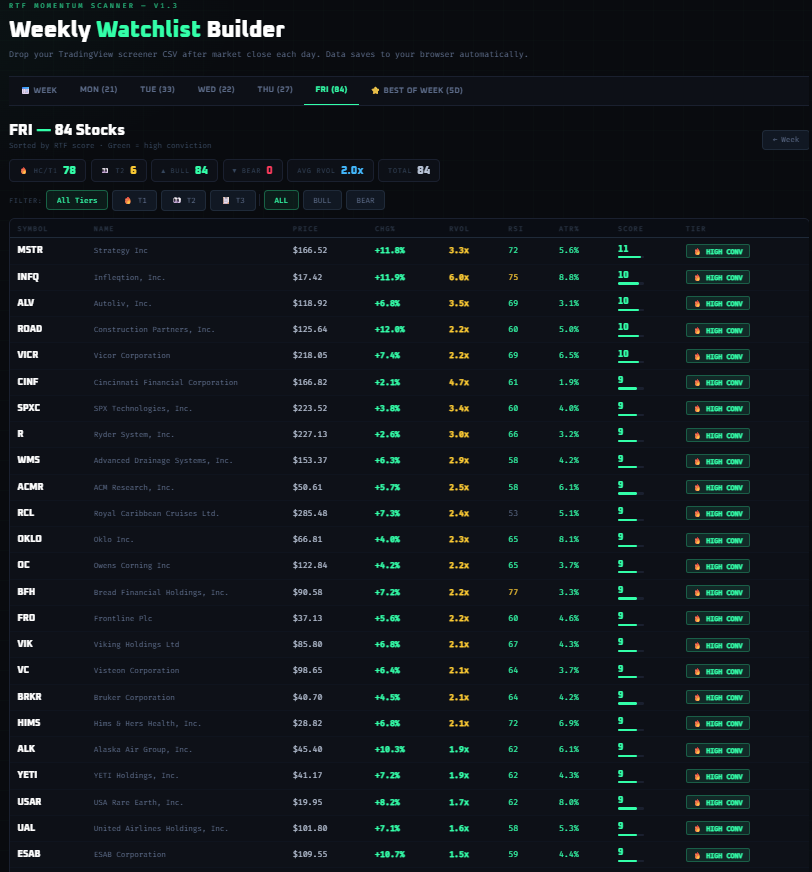Sort by the SCORE column header
Viewport: 812px width, 872px height.
630,229
